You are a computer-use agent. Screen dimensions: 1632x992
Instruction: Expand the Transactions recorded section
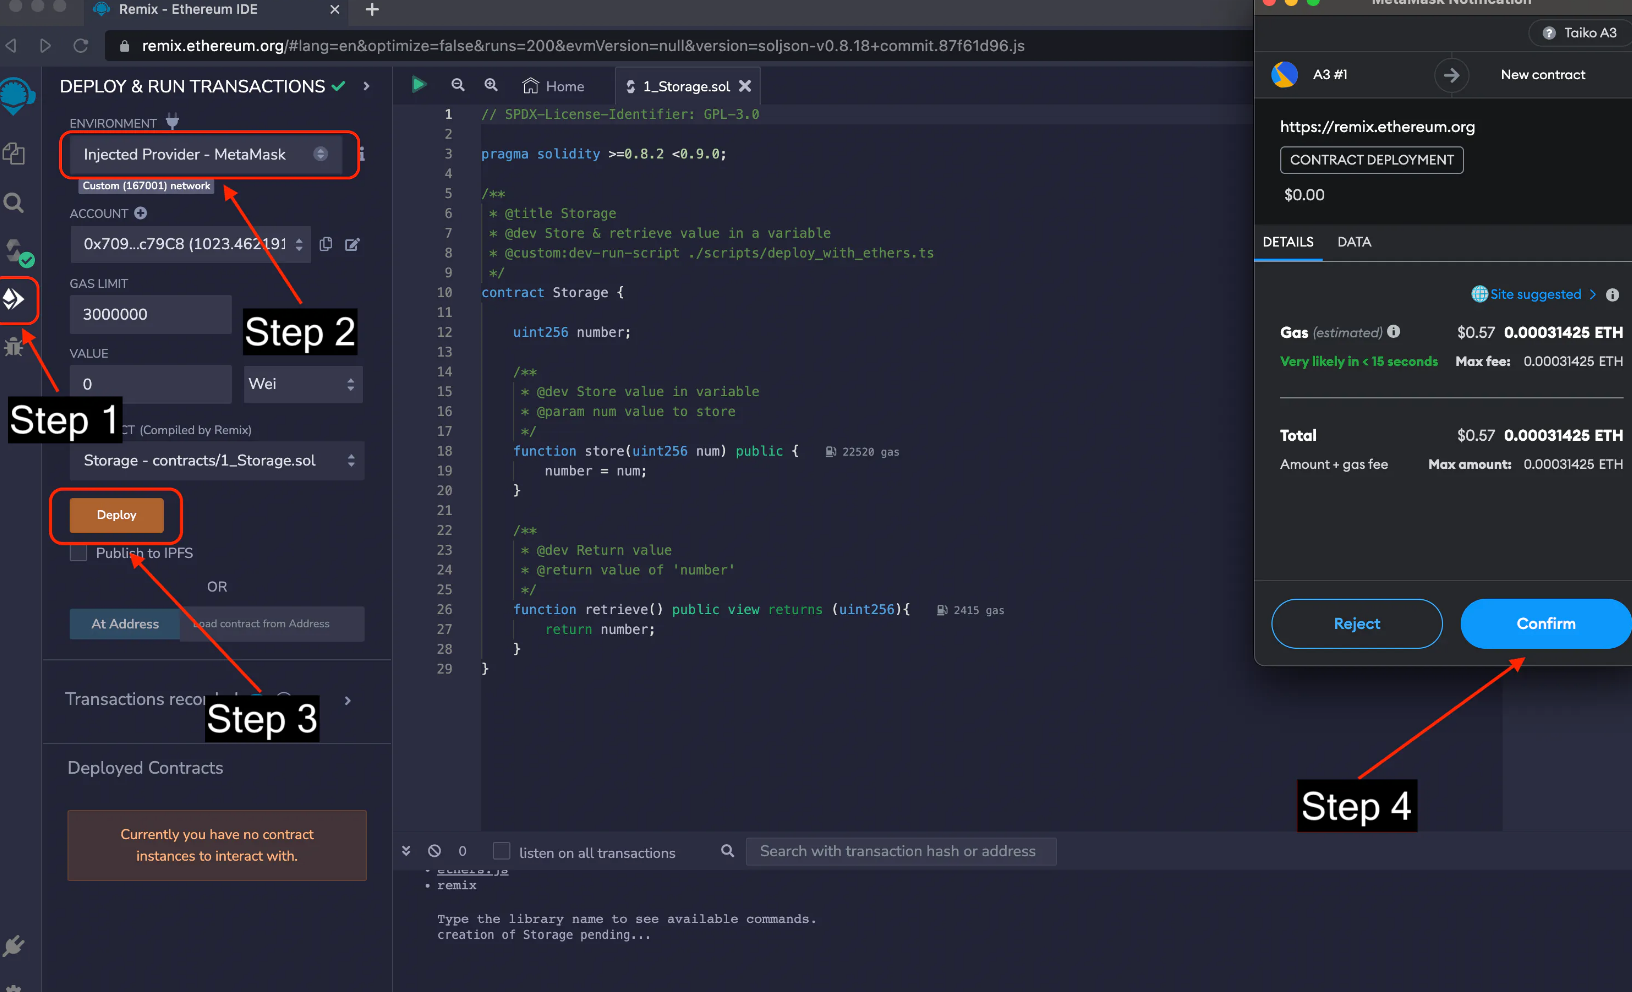[348, 700]
